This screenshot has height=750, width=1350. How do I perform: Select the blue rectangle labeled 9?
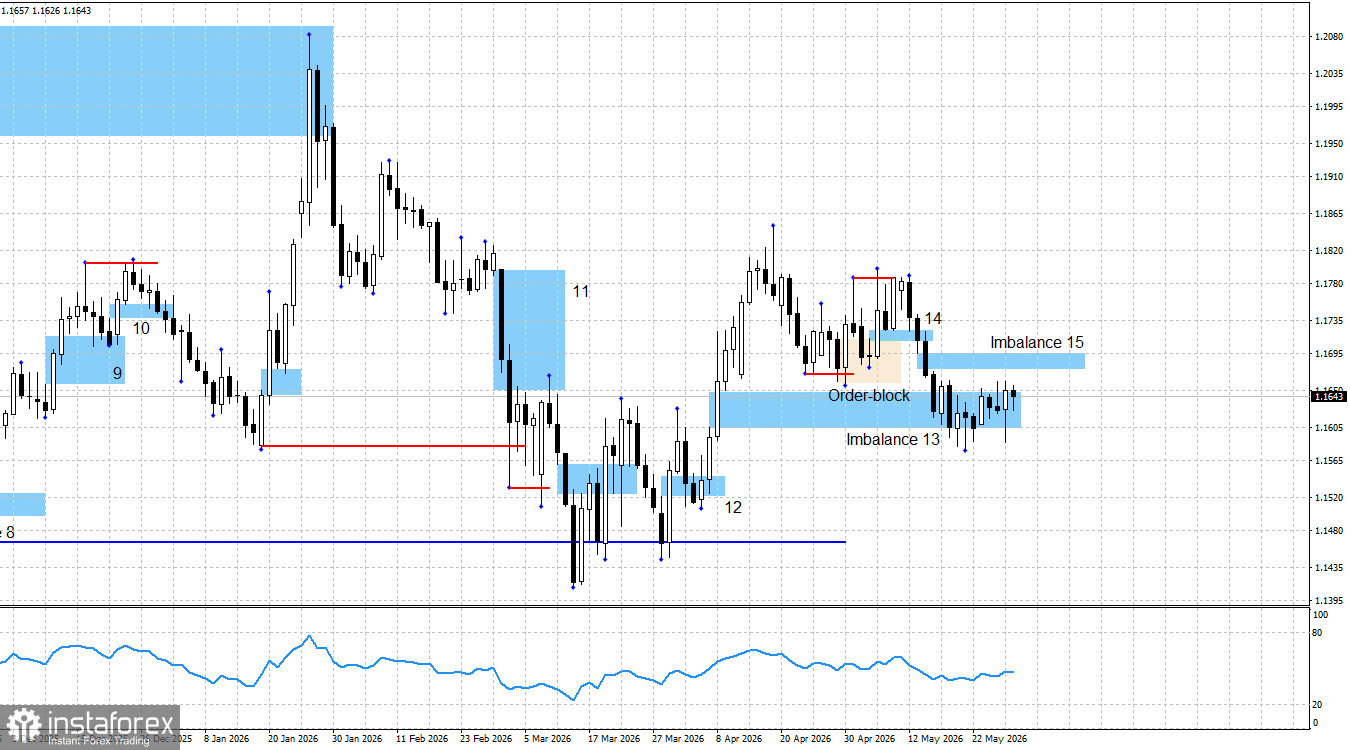(x=85, y=360)
